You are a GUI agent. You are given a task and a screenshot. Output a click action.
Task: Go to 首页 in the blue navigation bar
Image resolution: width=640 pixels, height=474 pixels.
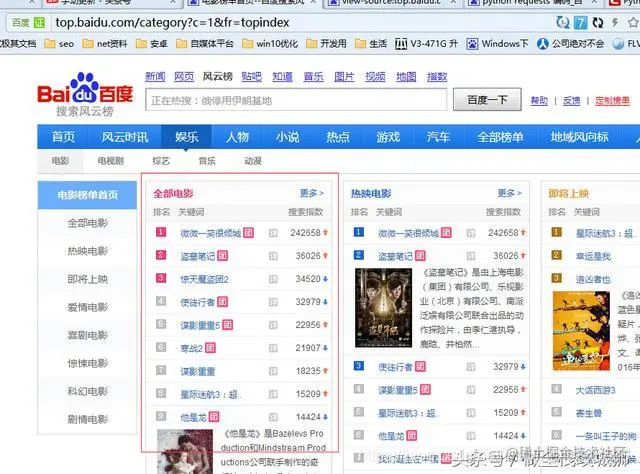click(x=63, y=137)
